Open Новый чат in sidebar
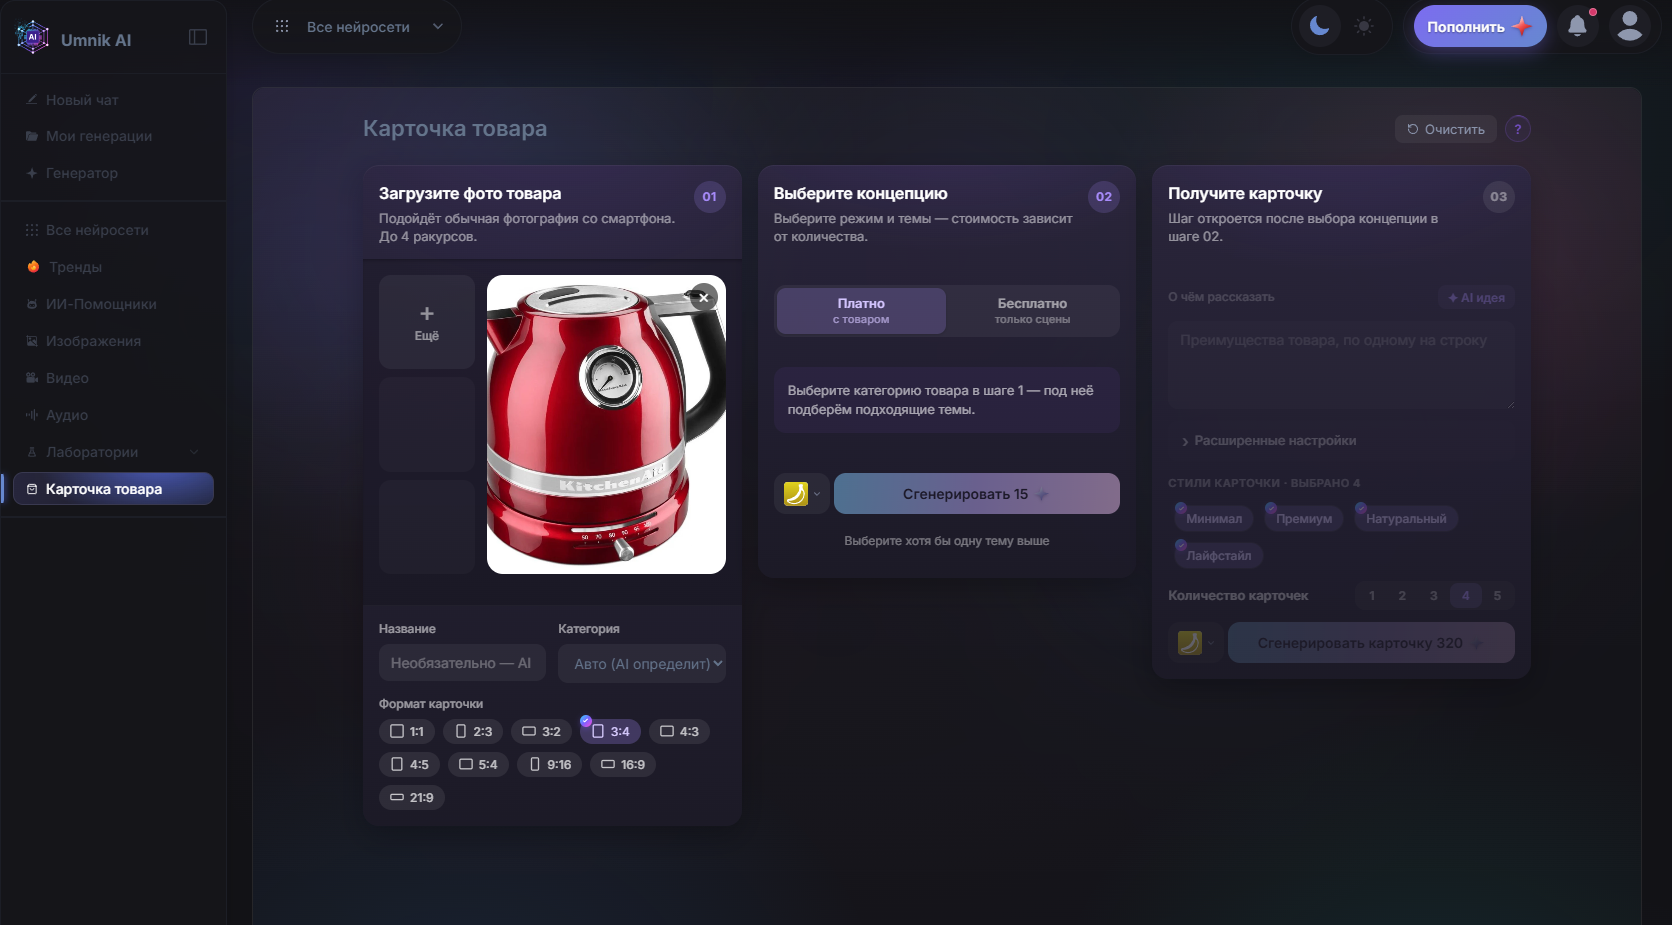The height and width of the screenshot is (925, 1672). [x=113, y=100]
